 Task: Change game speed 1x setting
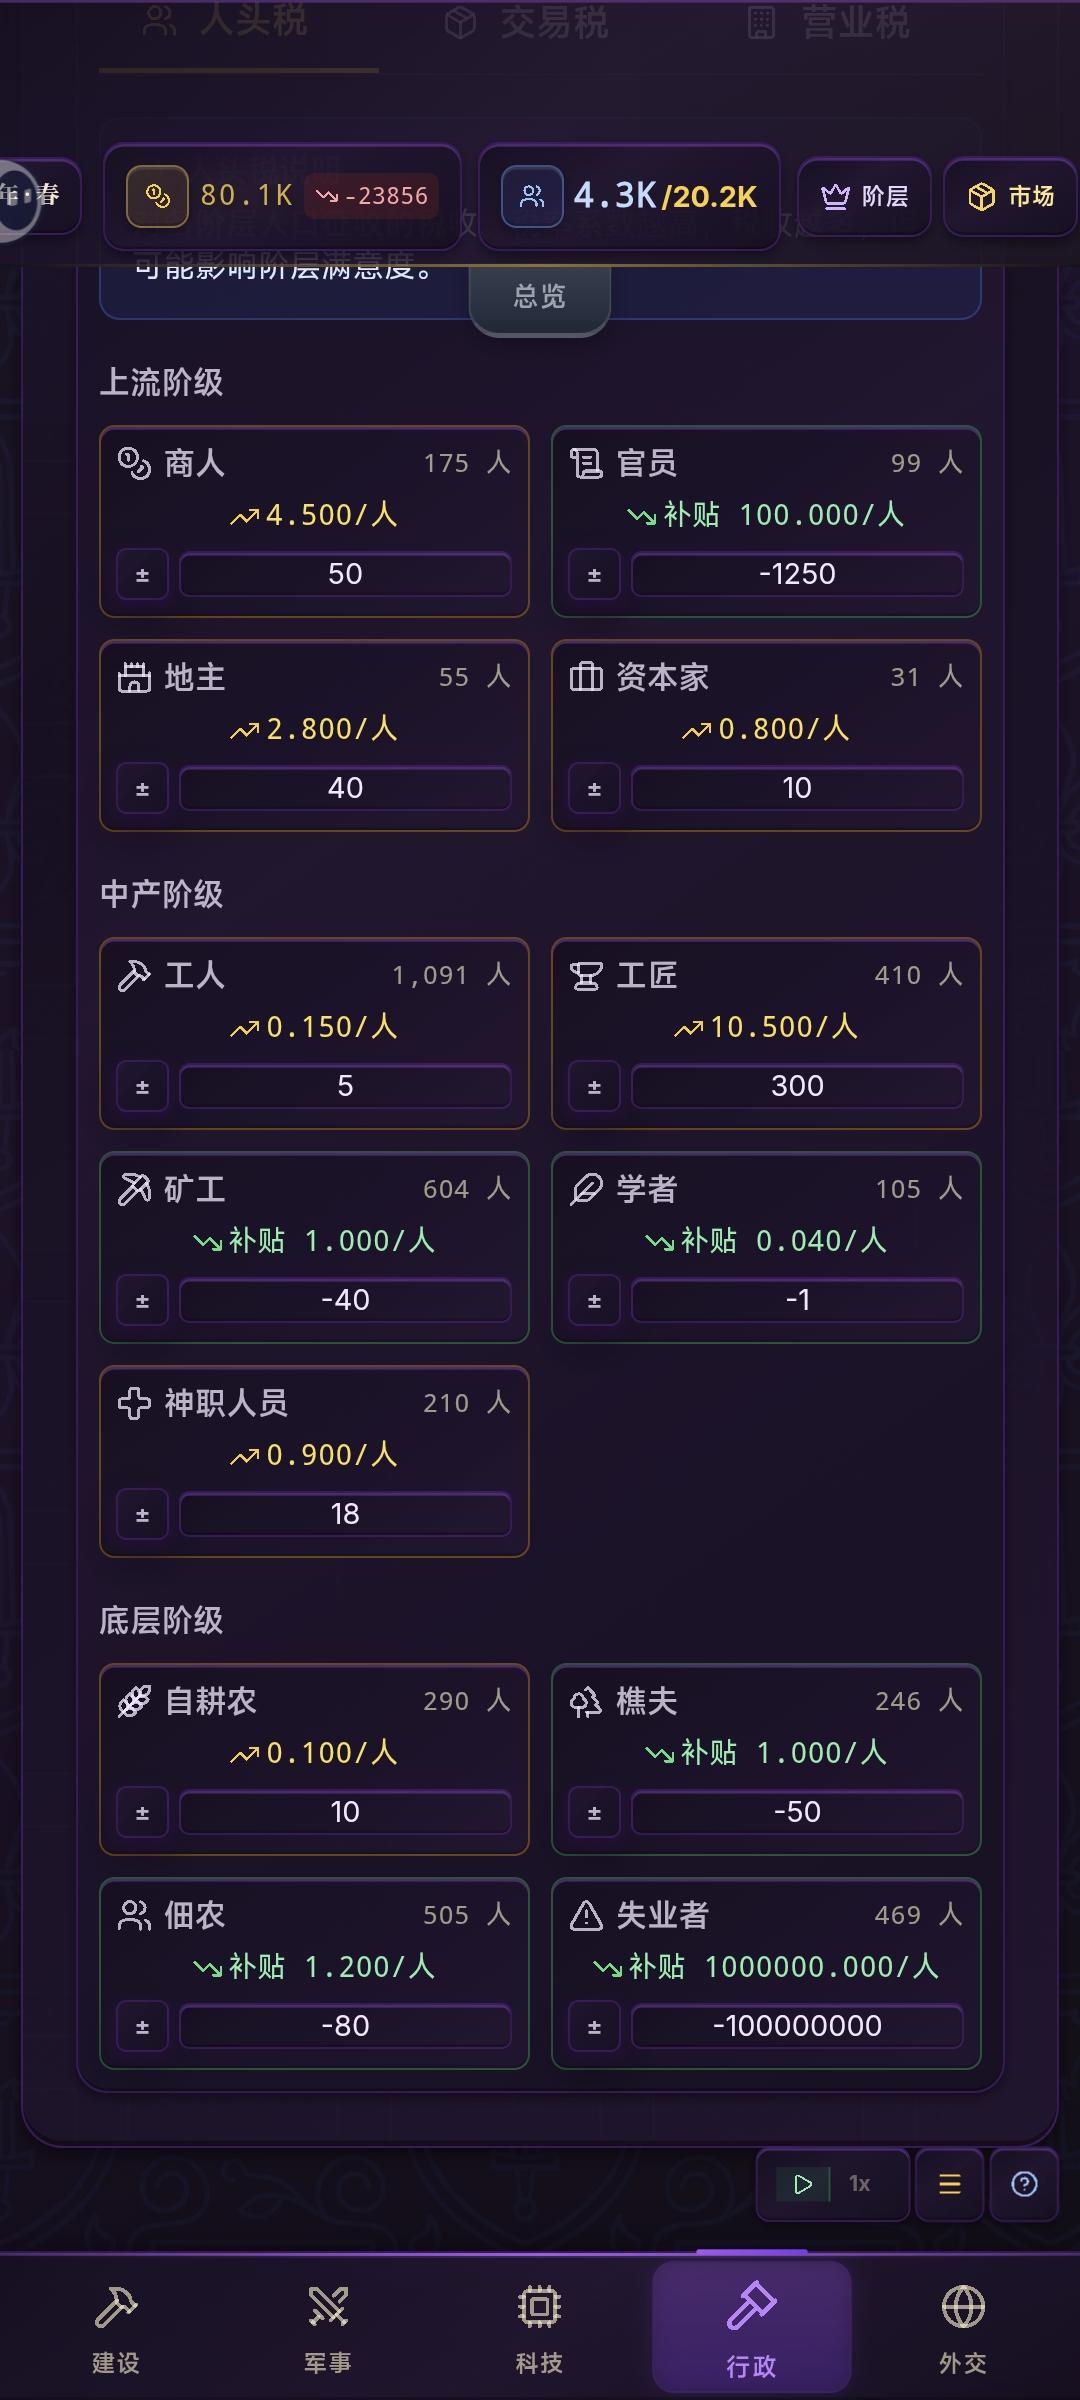860,2184
